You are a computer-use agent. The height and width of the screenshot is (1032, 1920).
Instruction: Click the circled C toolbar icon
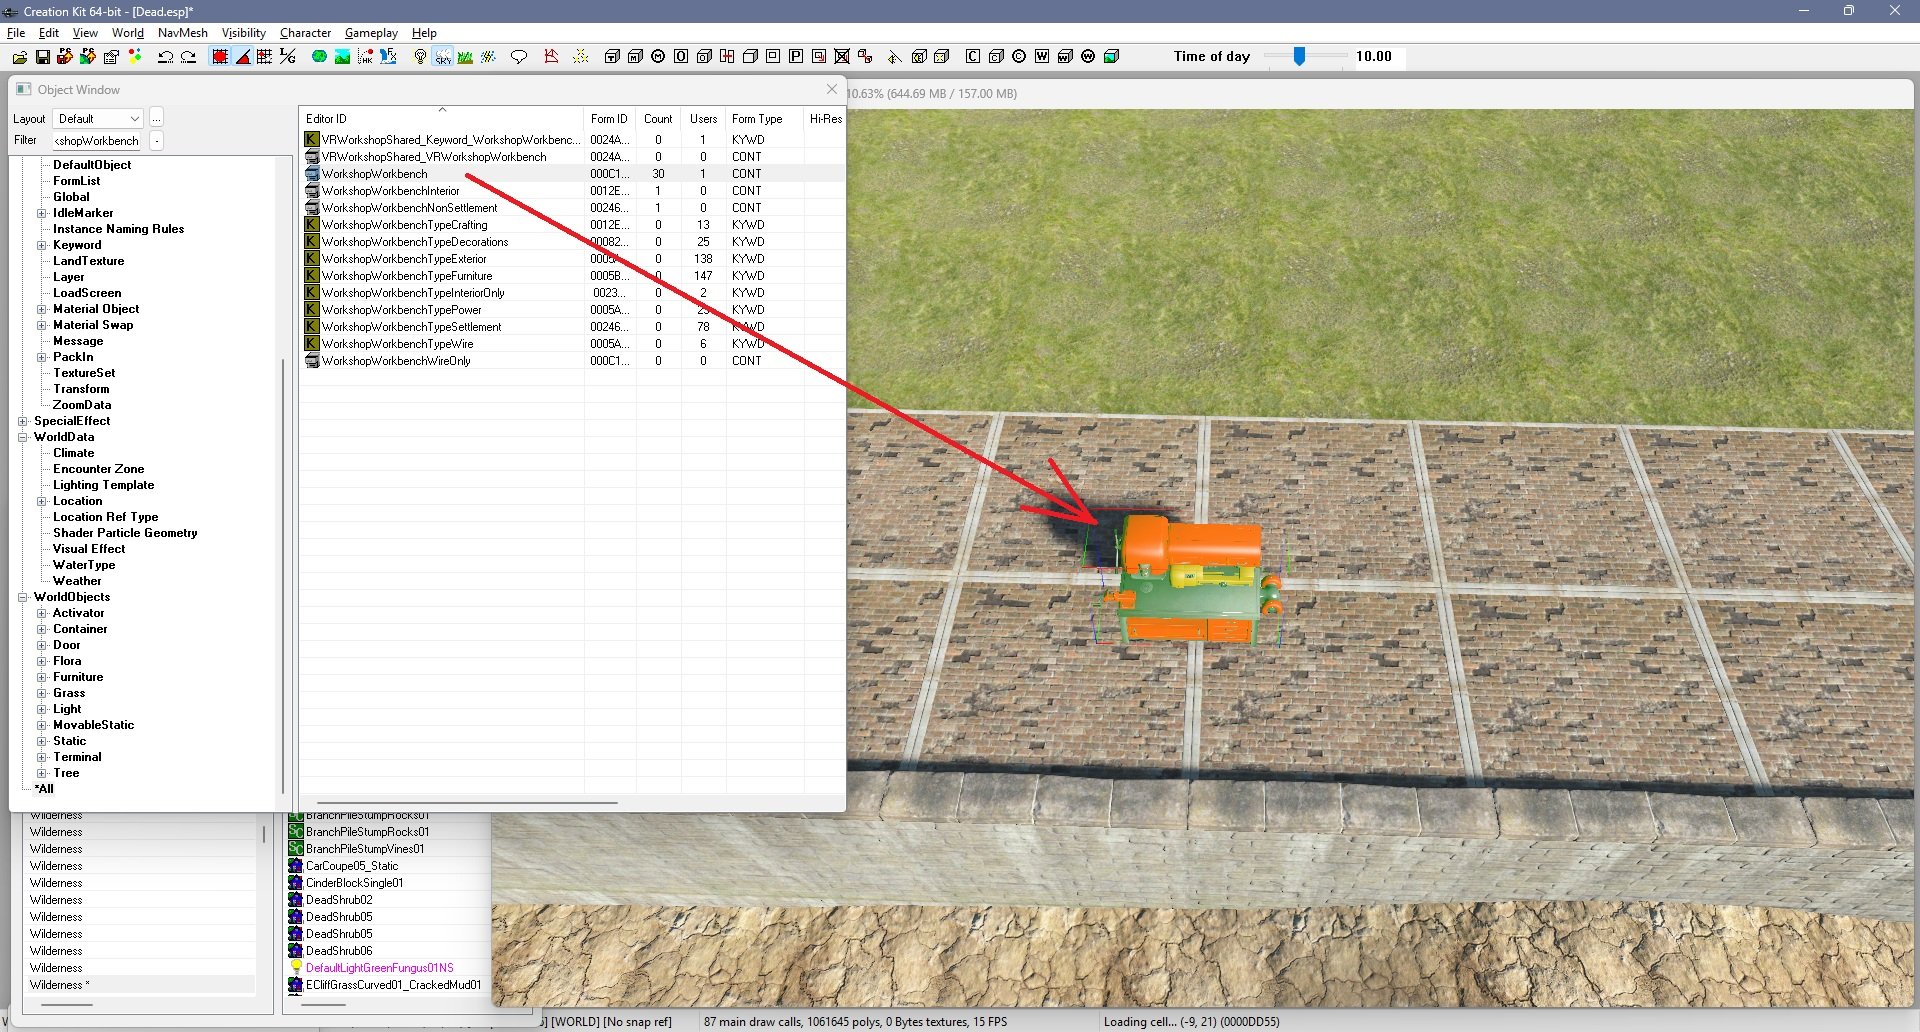click(x=1019, y=57)
